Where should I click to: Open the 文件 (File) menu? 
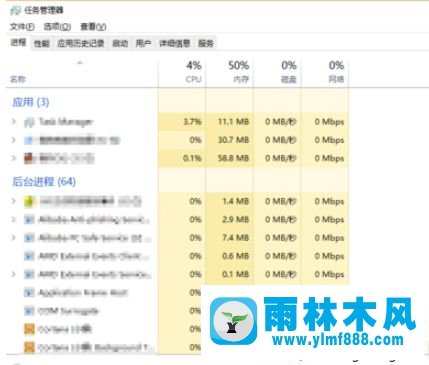pos(22,27)
